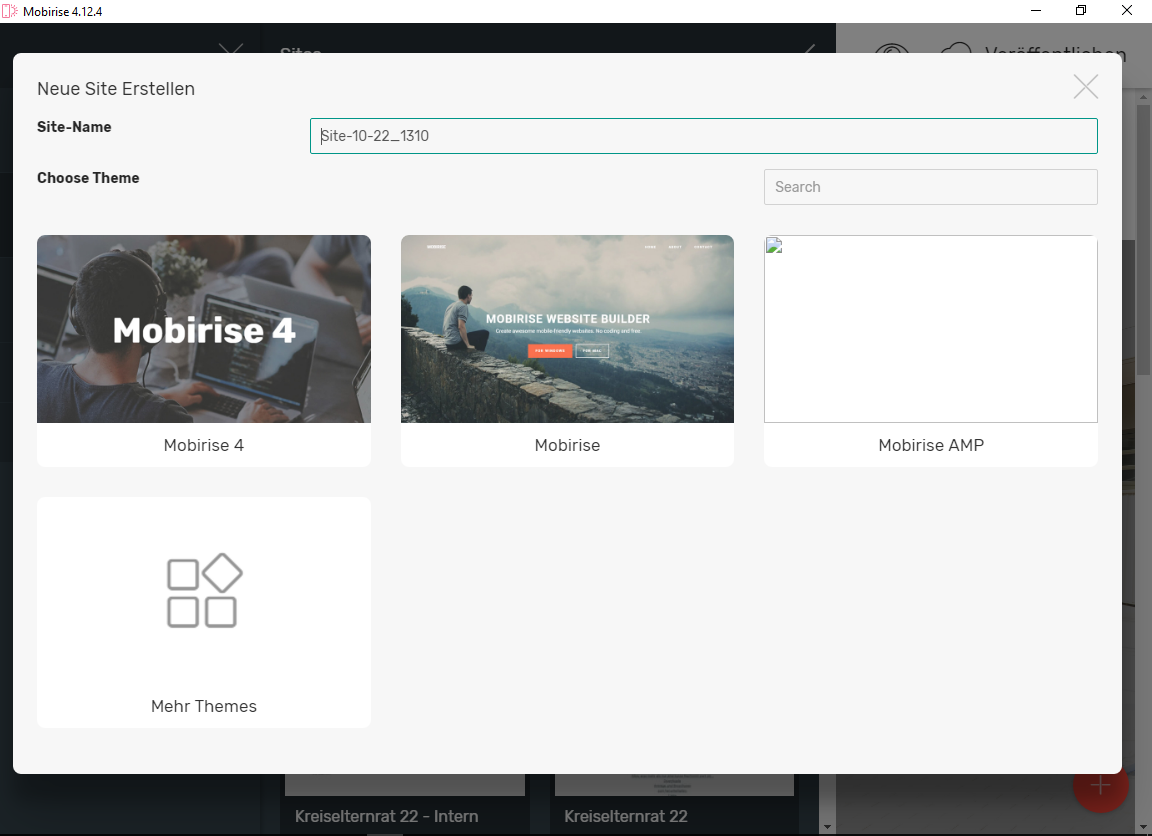Click the Mobirise AMP theme label
This screenshot has height=836, width=1152.
point(930,446)
